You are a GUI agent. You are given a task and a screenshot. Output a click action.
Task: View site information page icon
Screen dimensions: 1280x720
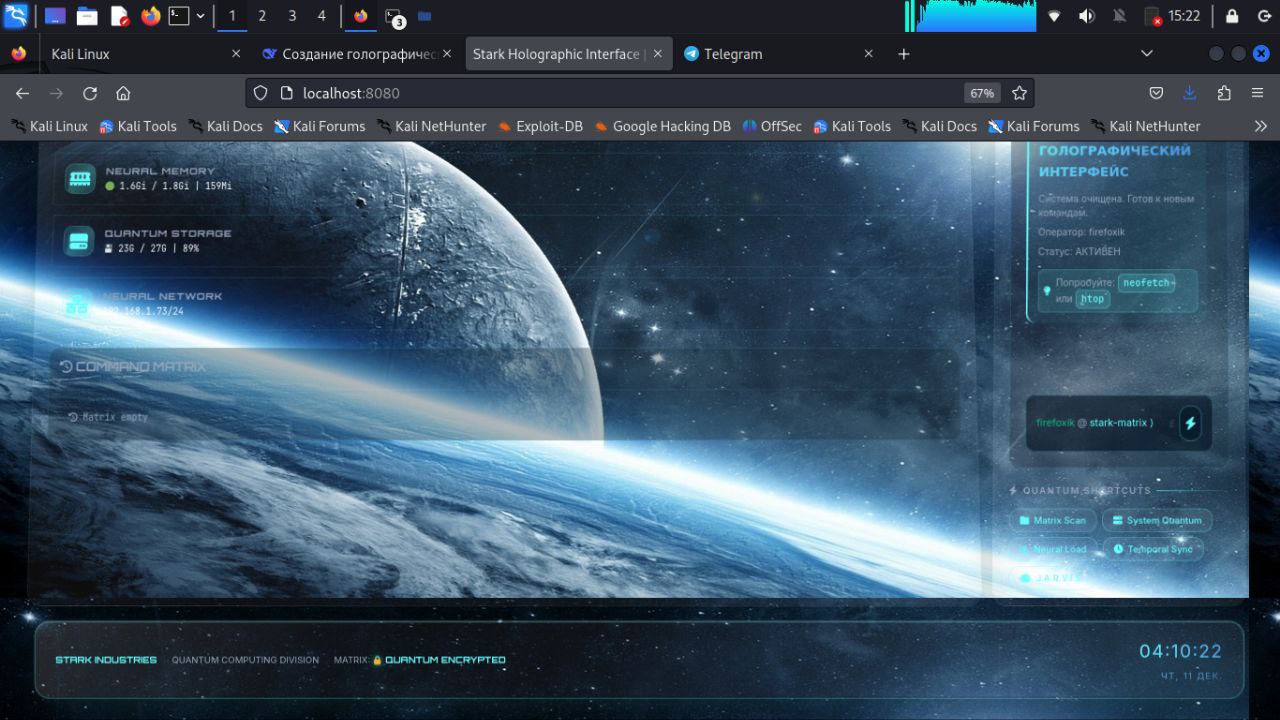point(286,93)
